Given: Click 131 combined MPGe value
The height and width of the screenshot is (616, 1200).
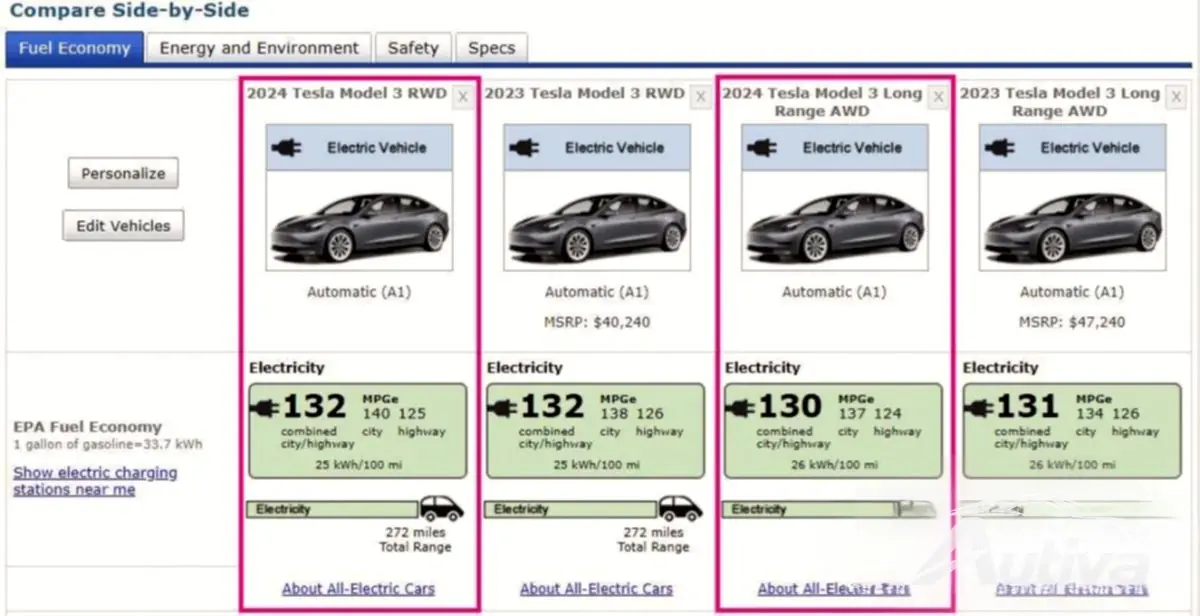Looking at the screenshot, I should tap(1027, 406).
